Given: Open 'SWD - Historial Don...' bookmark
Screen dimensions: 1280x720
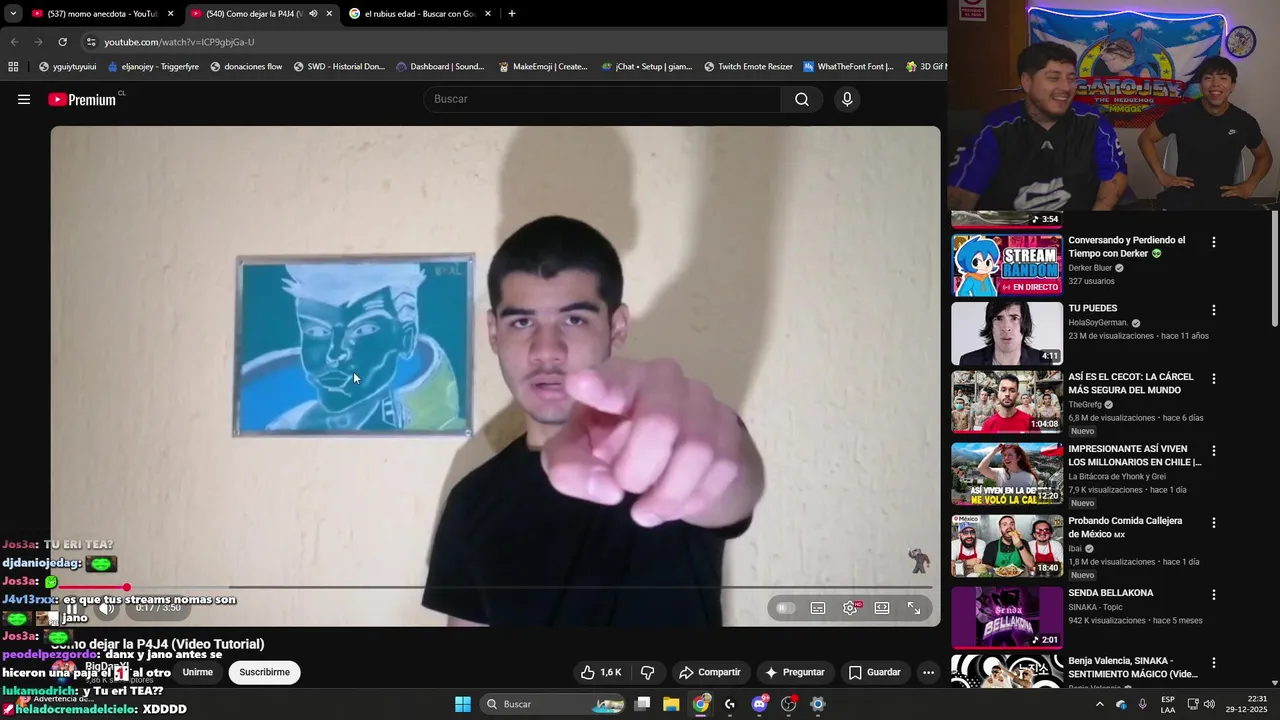Looking at the screenshot, I should coord(338,67).
